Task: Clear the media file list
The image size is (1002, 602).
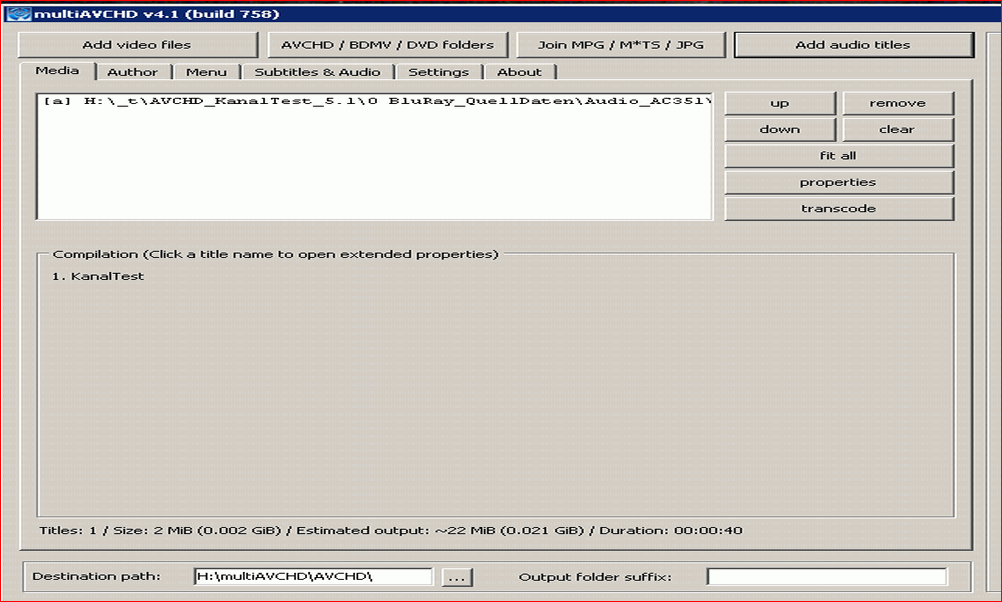Action: pyautogui.click(x=897, y=129)
